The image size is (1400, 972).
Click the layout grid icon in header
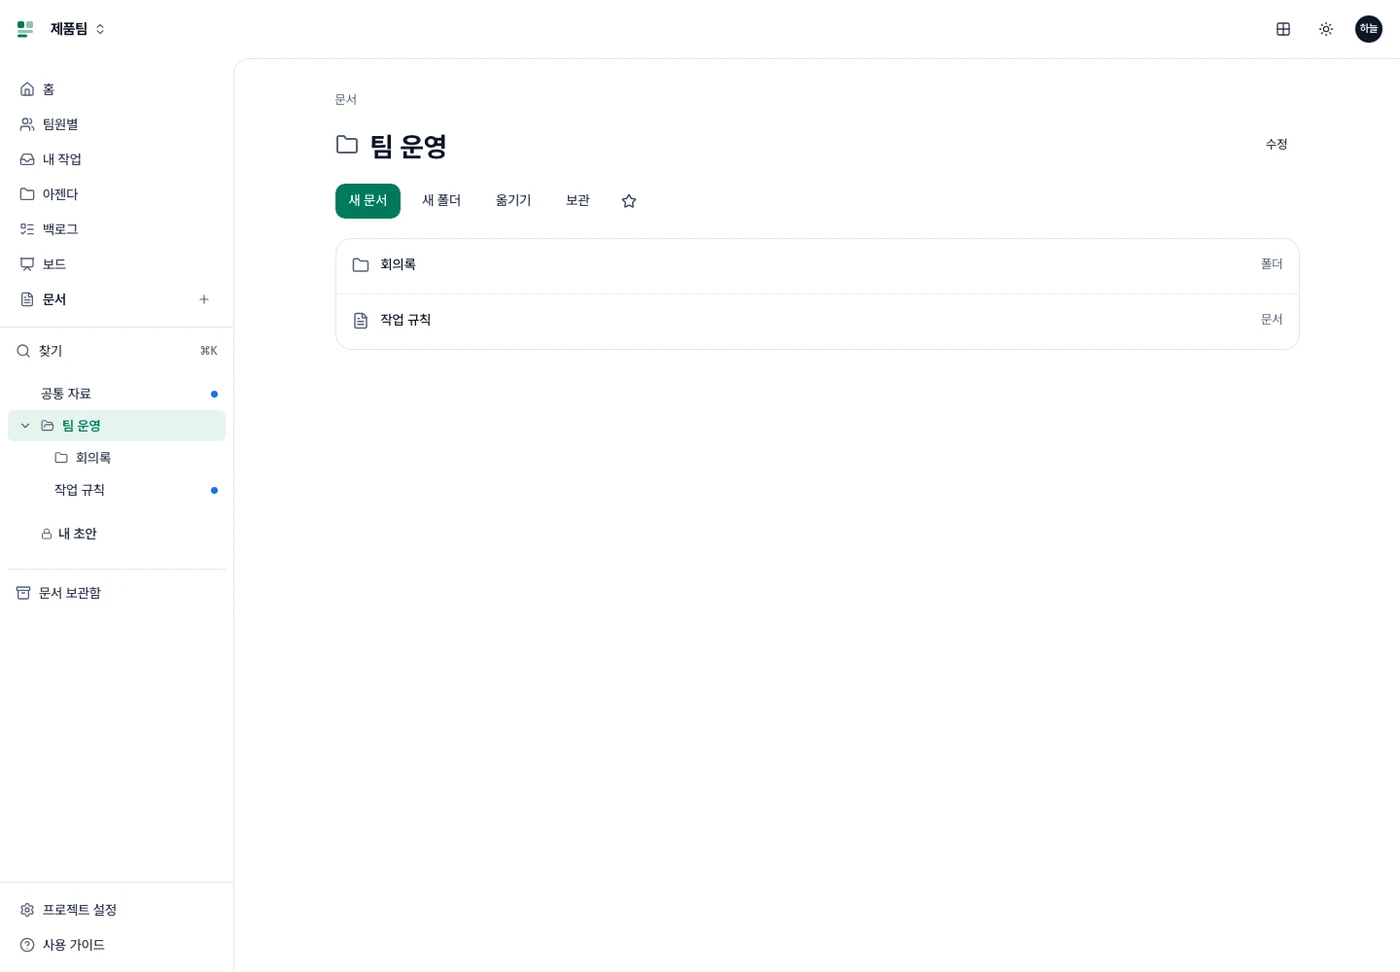click(1283, 29)
